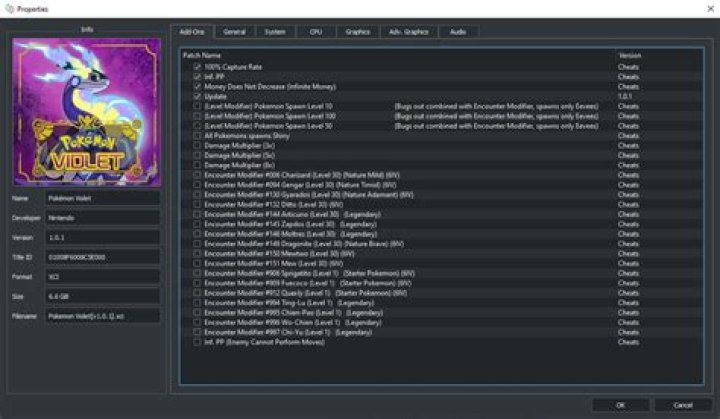Click the Developer field showing Nintendo

click(103, 218)
